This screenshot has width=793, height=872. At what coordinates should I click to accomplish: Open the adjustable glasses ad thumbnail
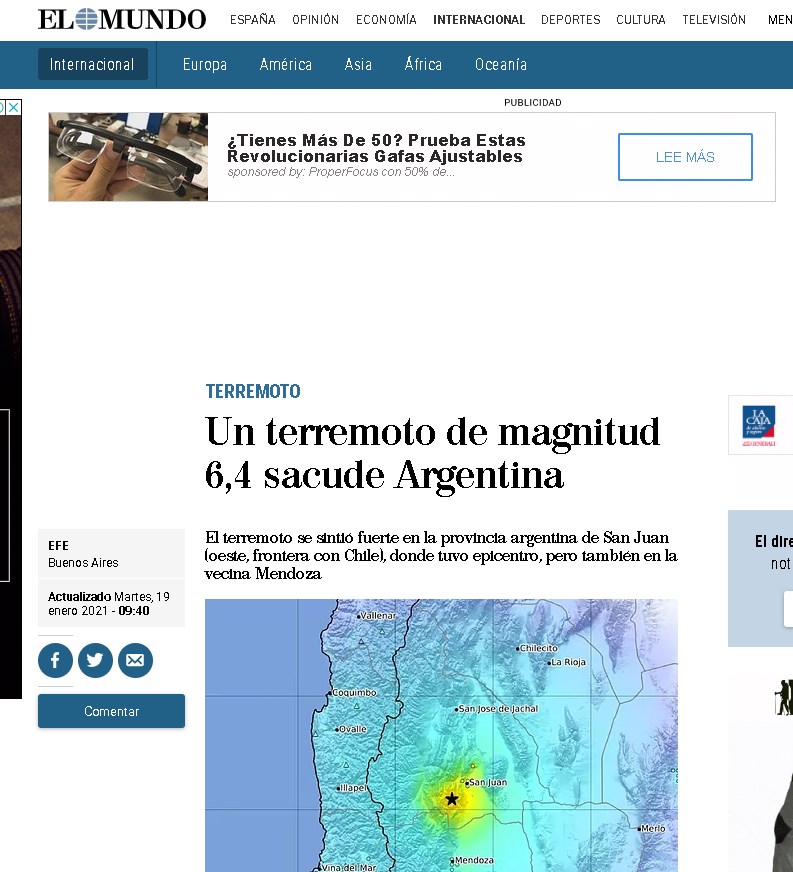point(129,157)
